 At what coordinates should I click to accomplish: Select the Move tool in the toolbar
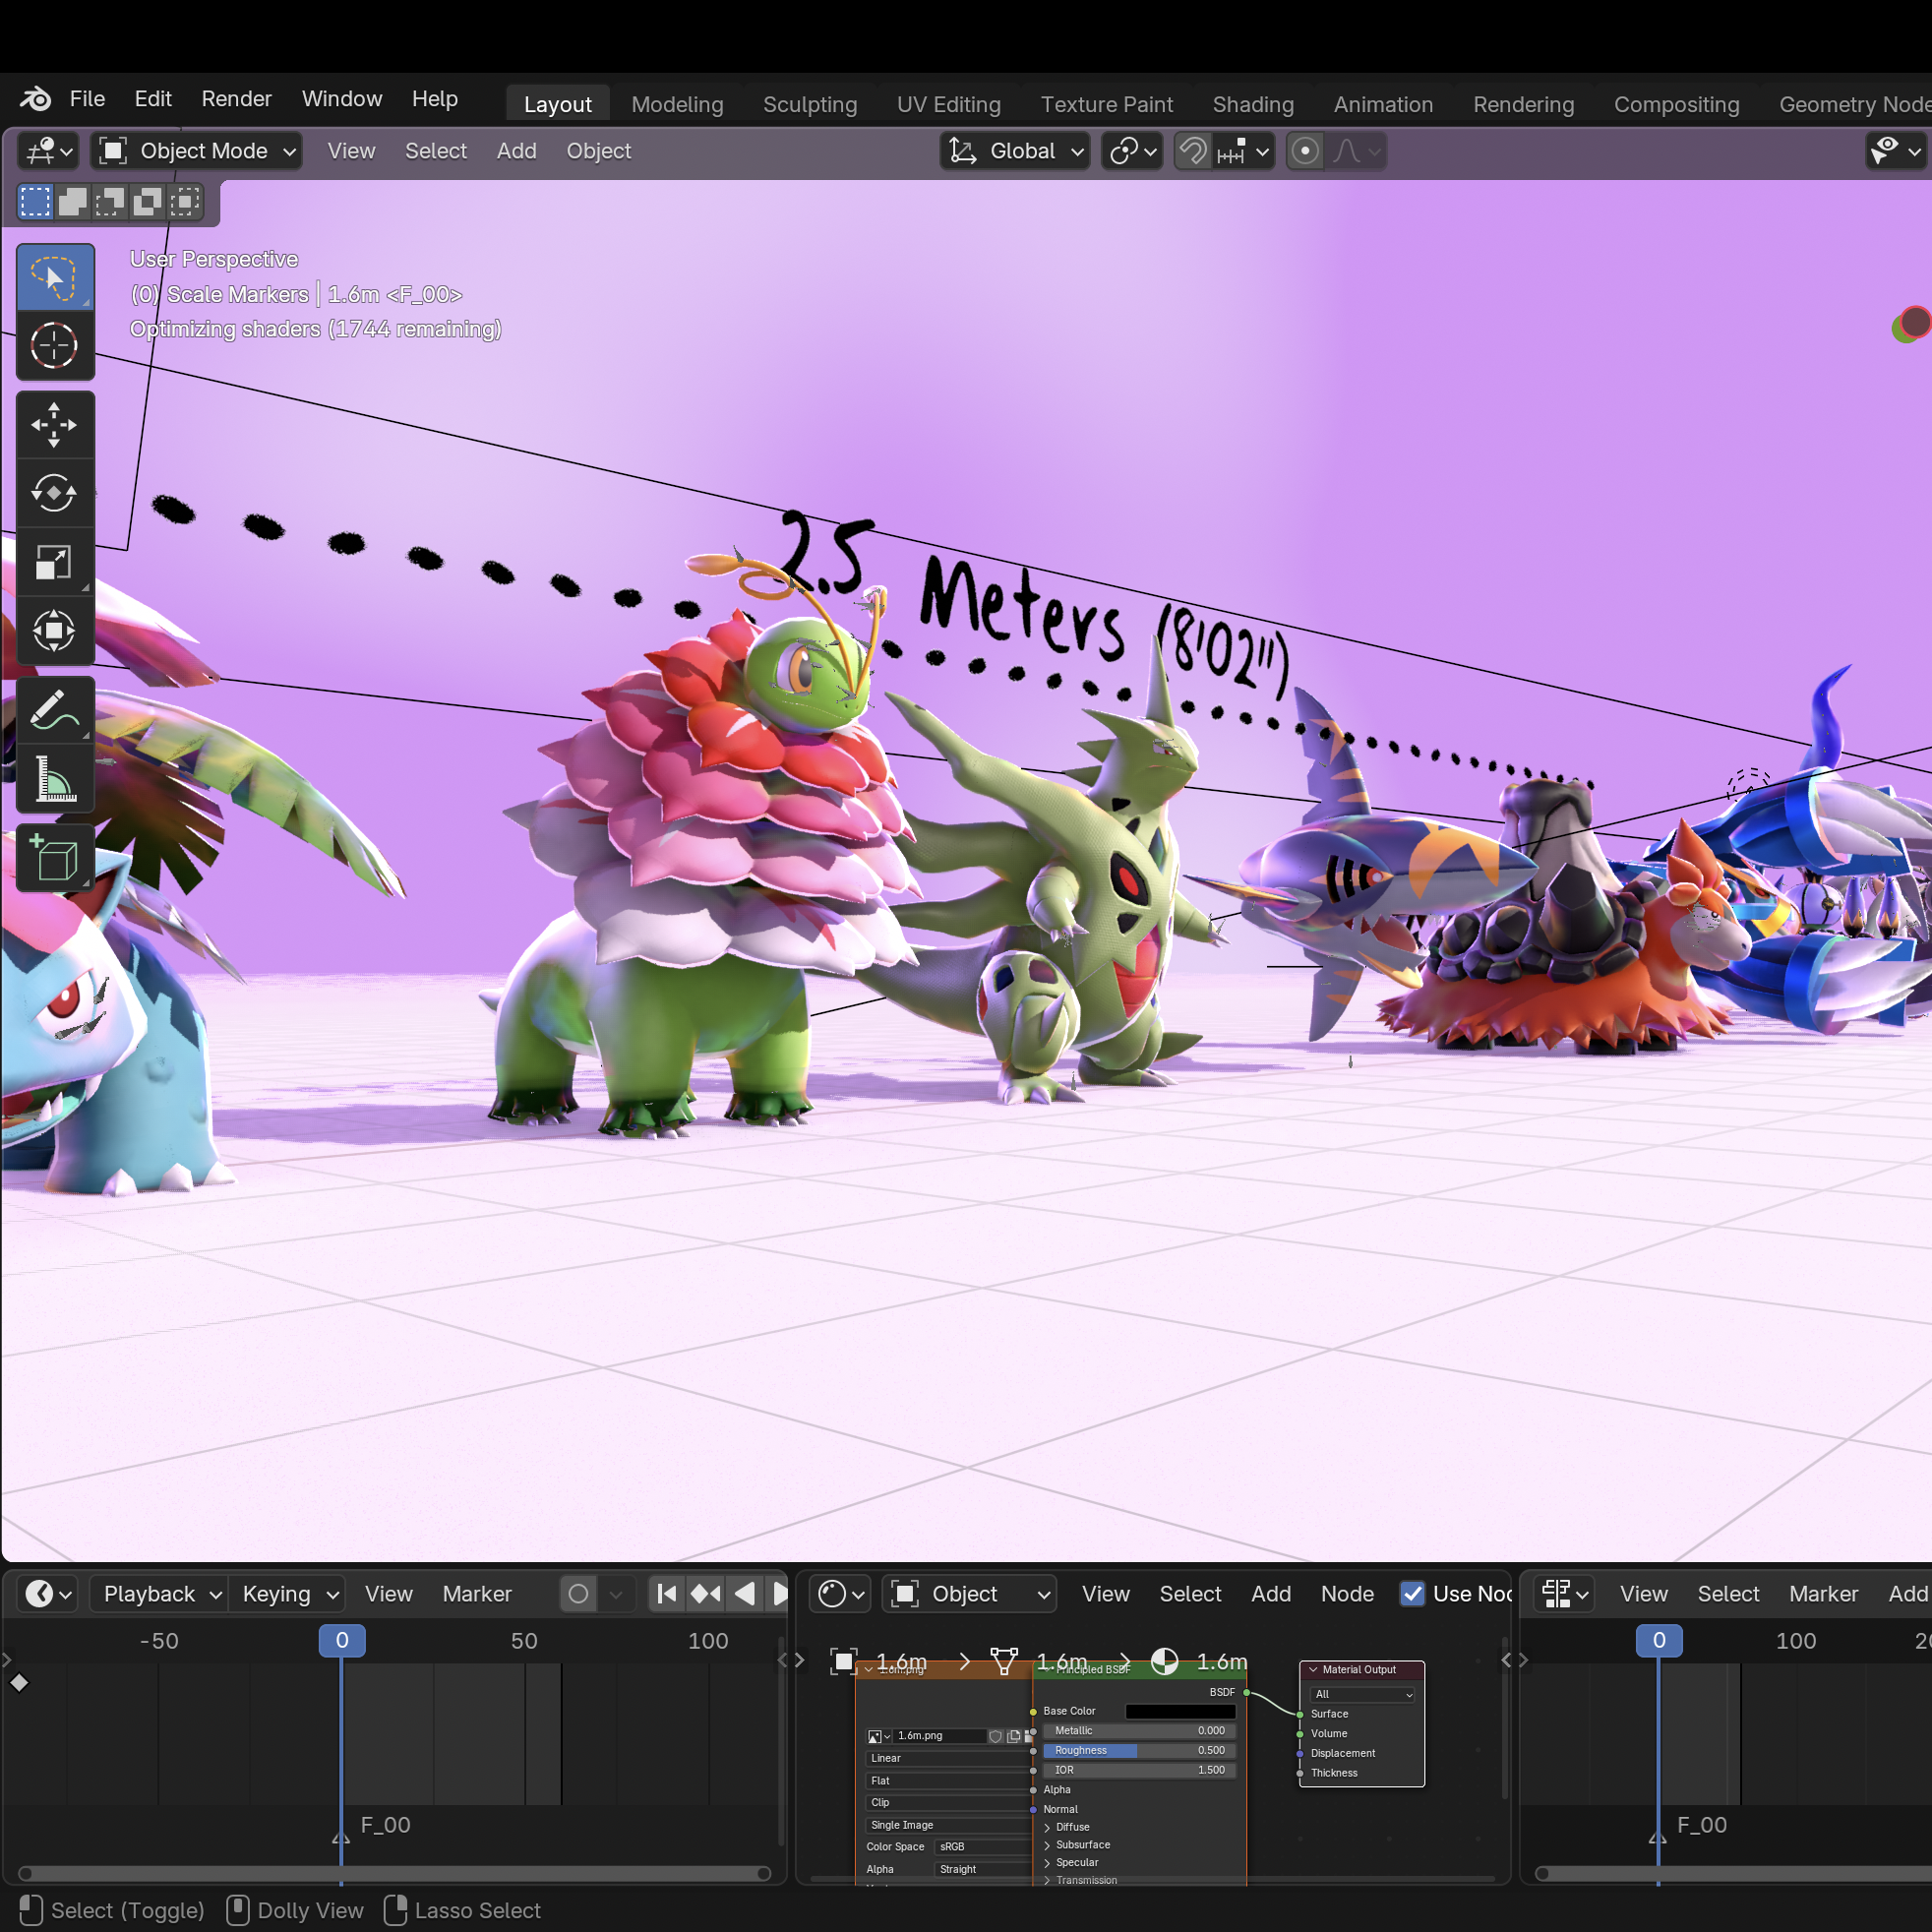pyautogui.click(x=54, y=424)
